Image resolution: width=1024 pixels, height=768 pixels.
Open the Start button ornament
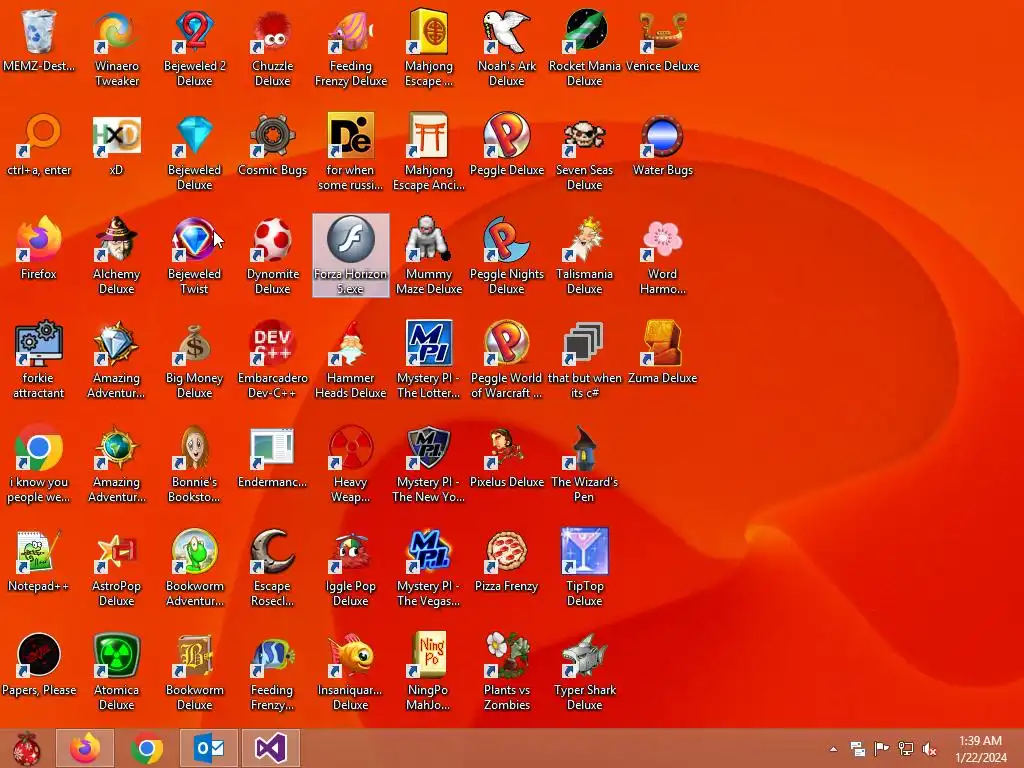[x=27, y=748]
